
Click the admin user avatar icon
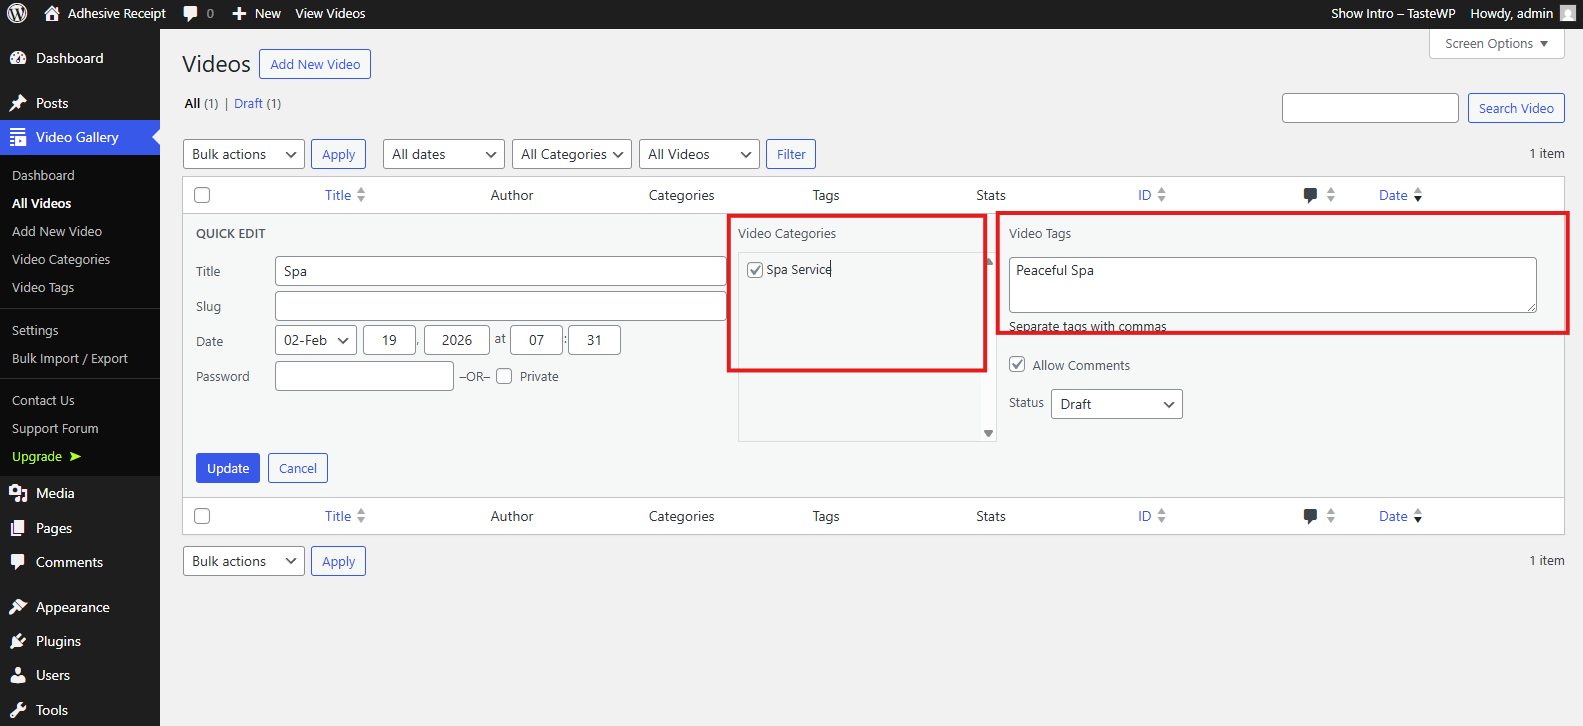1567,13
